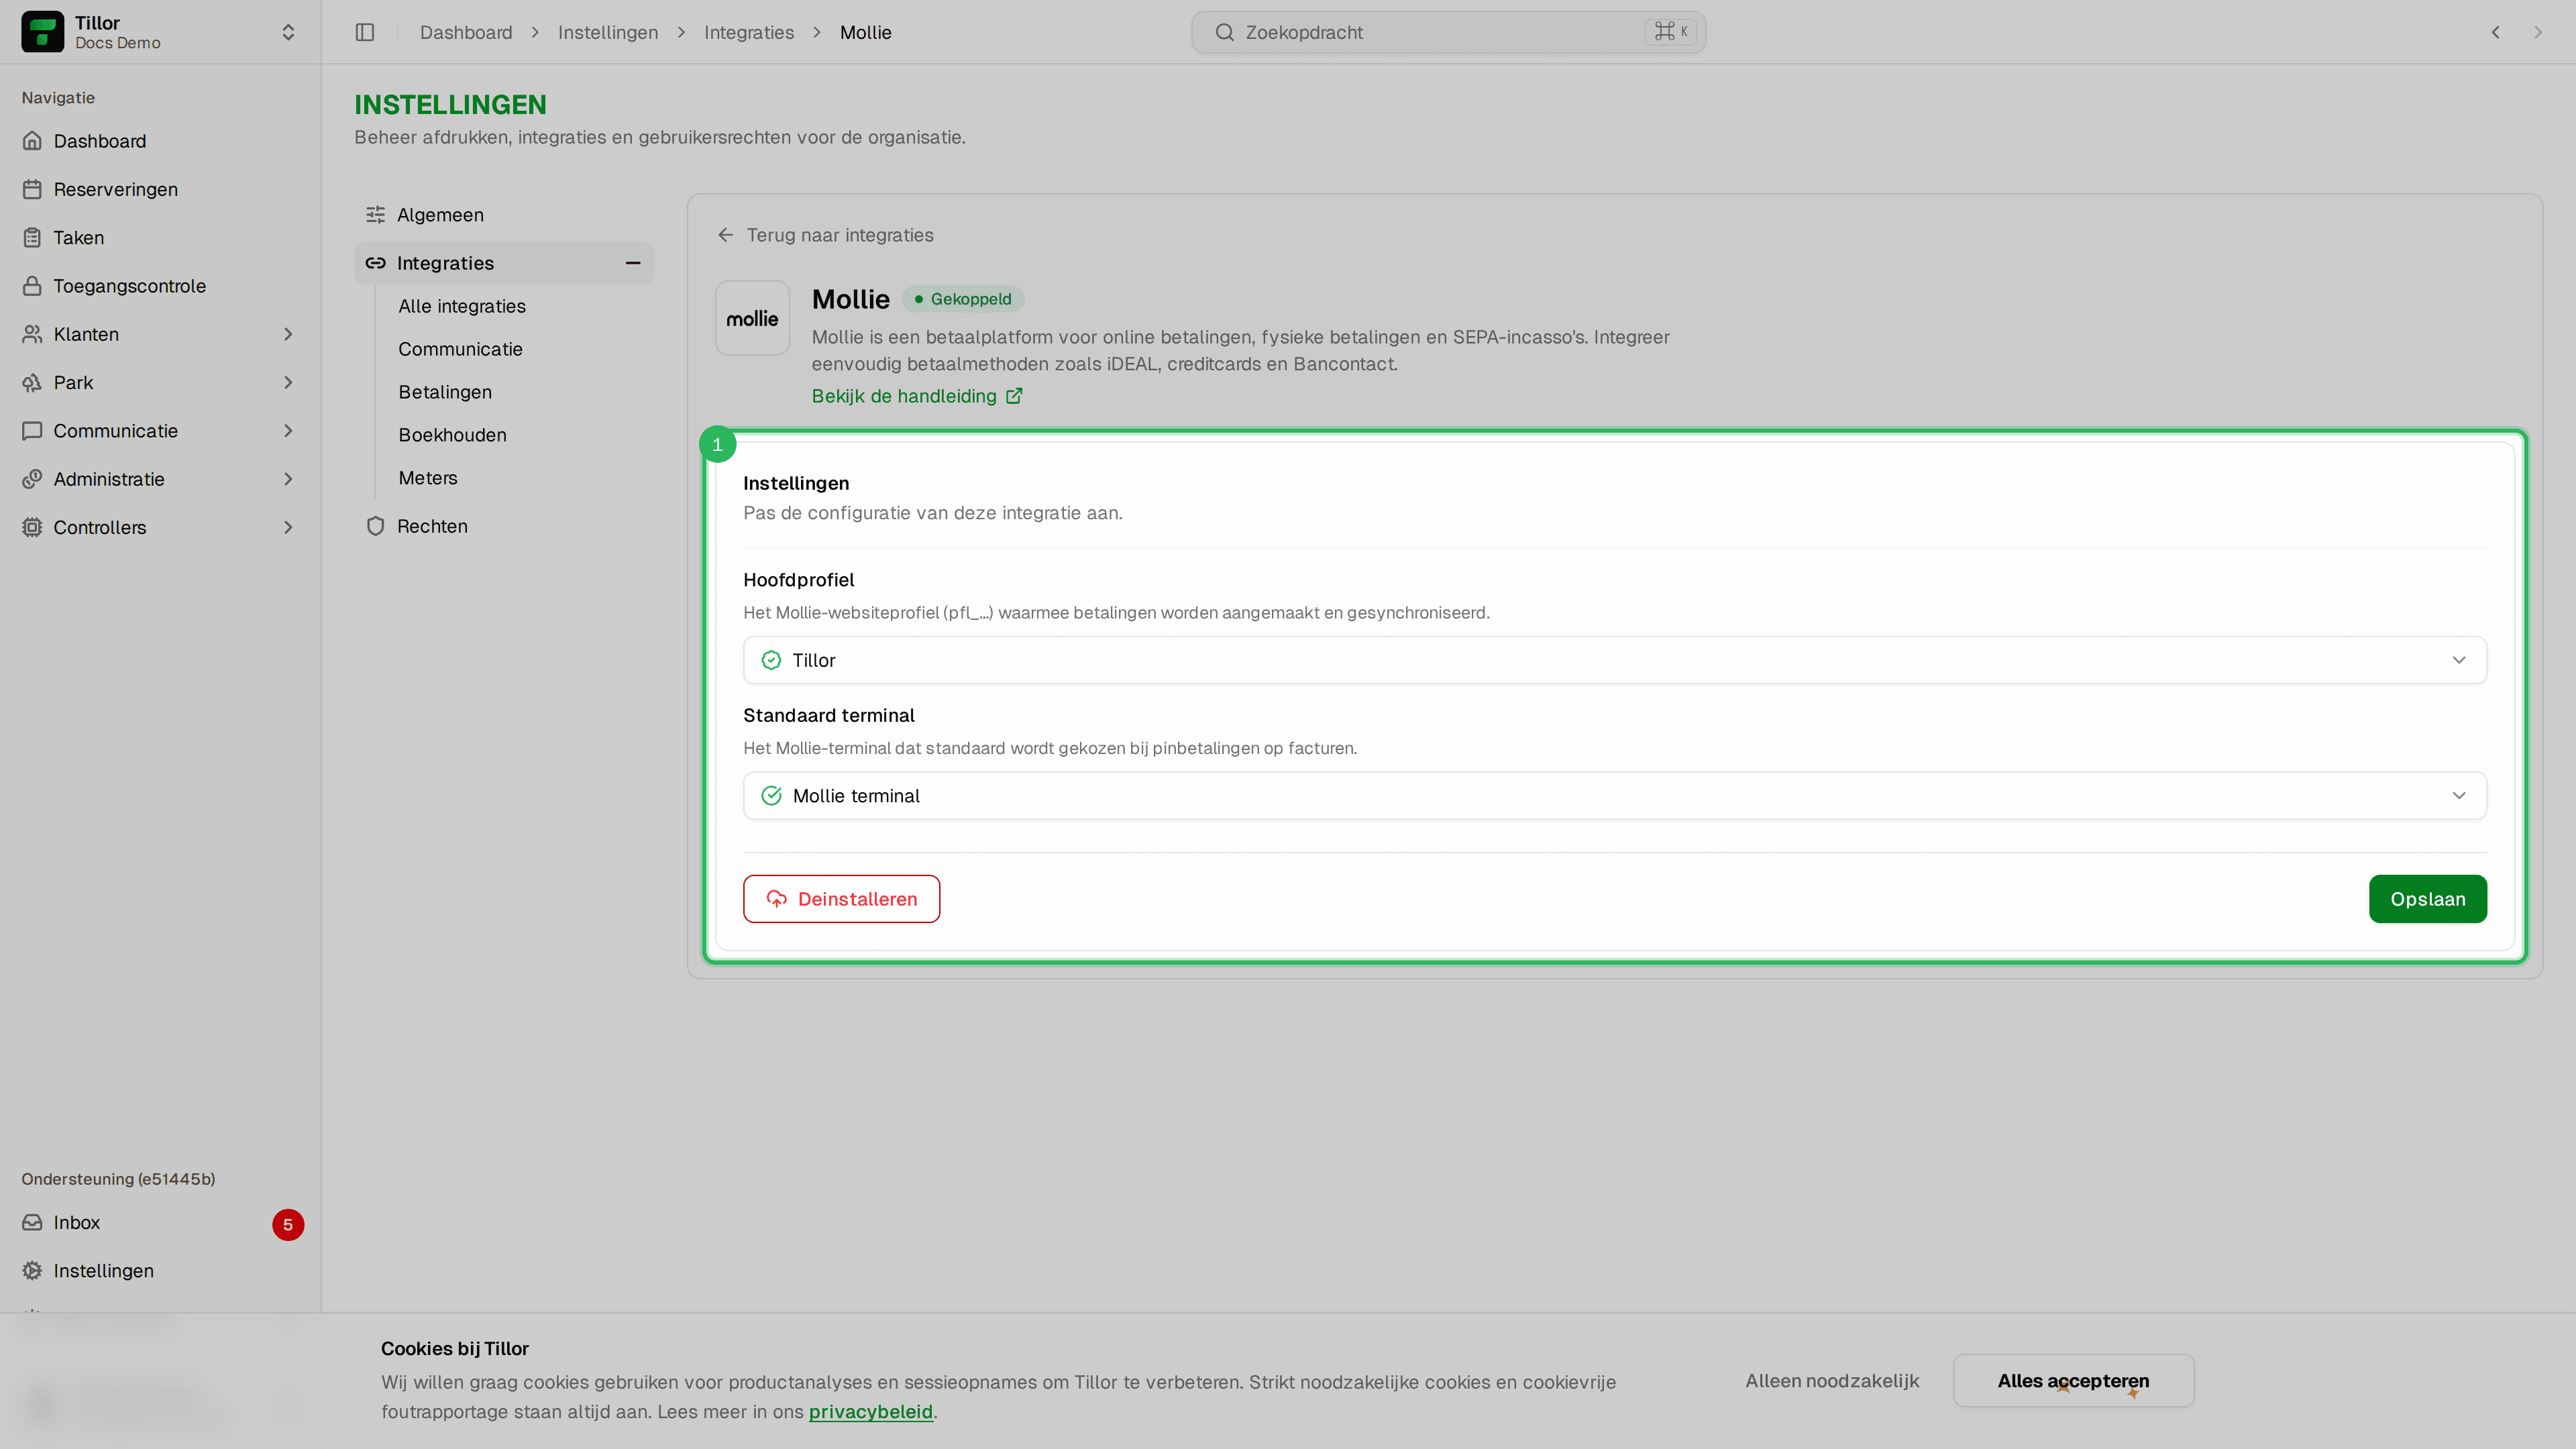Click the Tillor logo icon

click(x=42, y=32)
